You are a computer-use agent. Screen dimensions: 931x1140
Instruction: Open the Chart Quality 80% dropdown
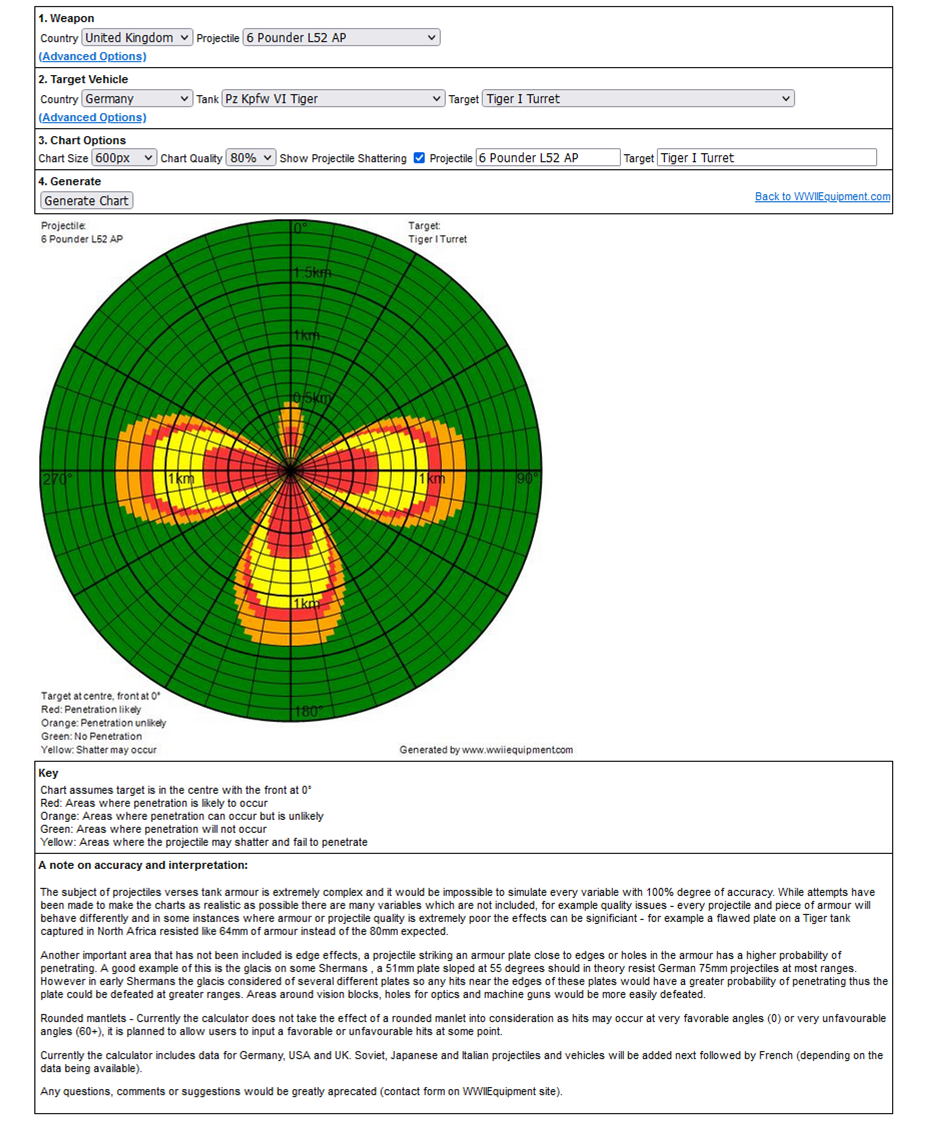pyautogui.click(x=251, y=158)
